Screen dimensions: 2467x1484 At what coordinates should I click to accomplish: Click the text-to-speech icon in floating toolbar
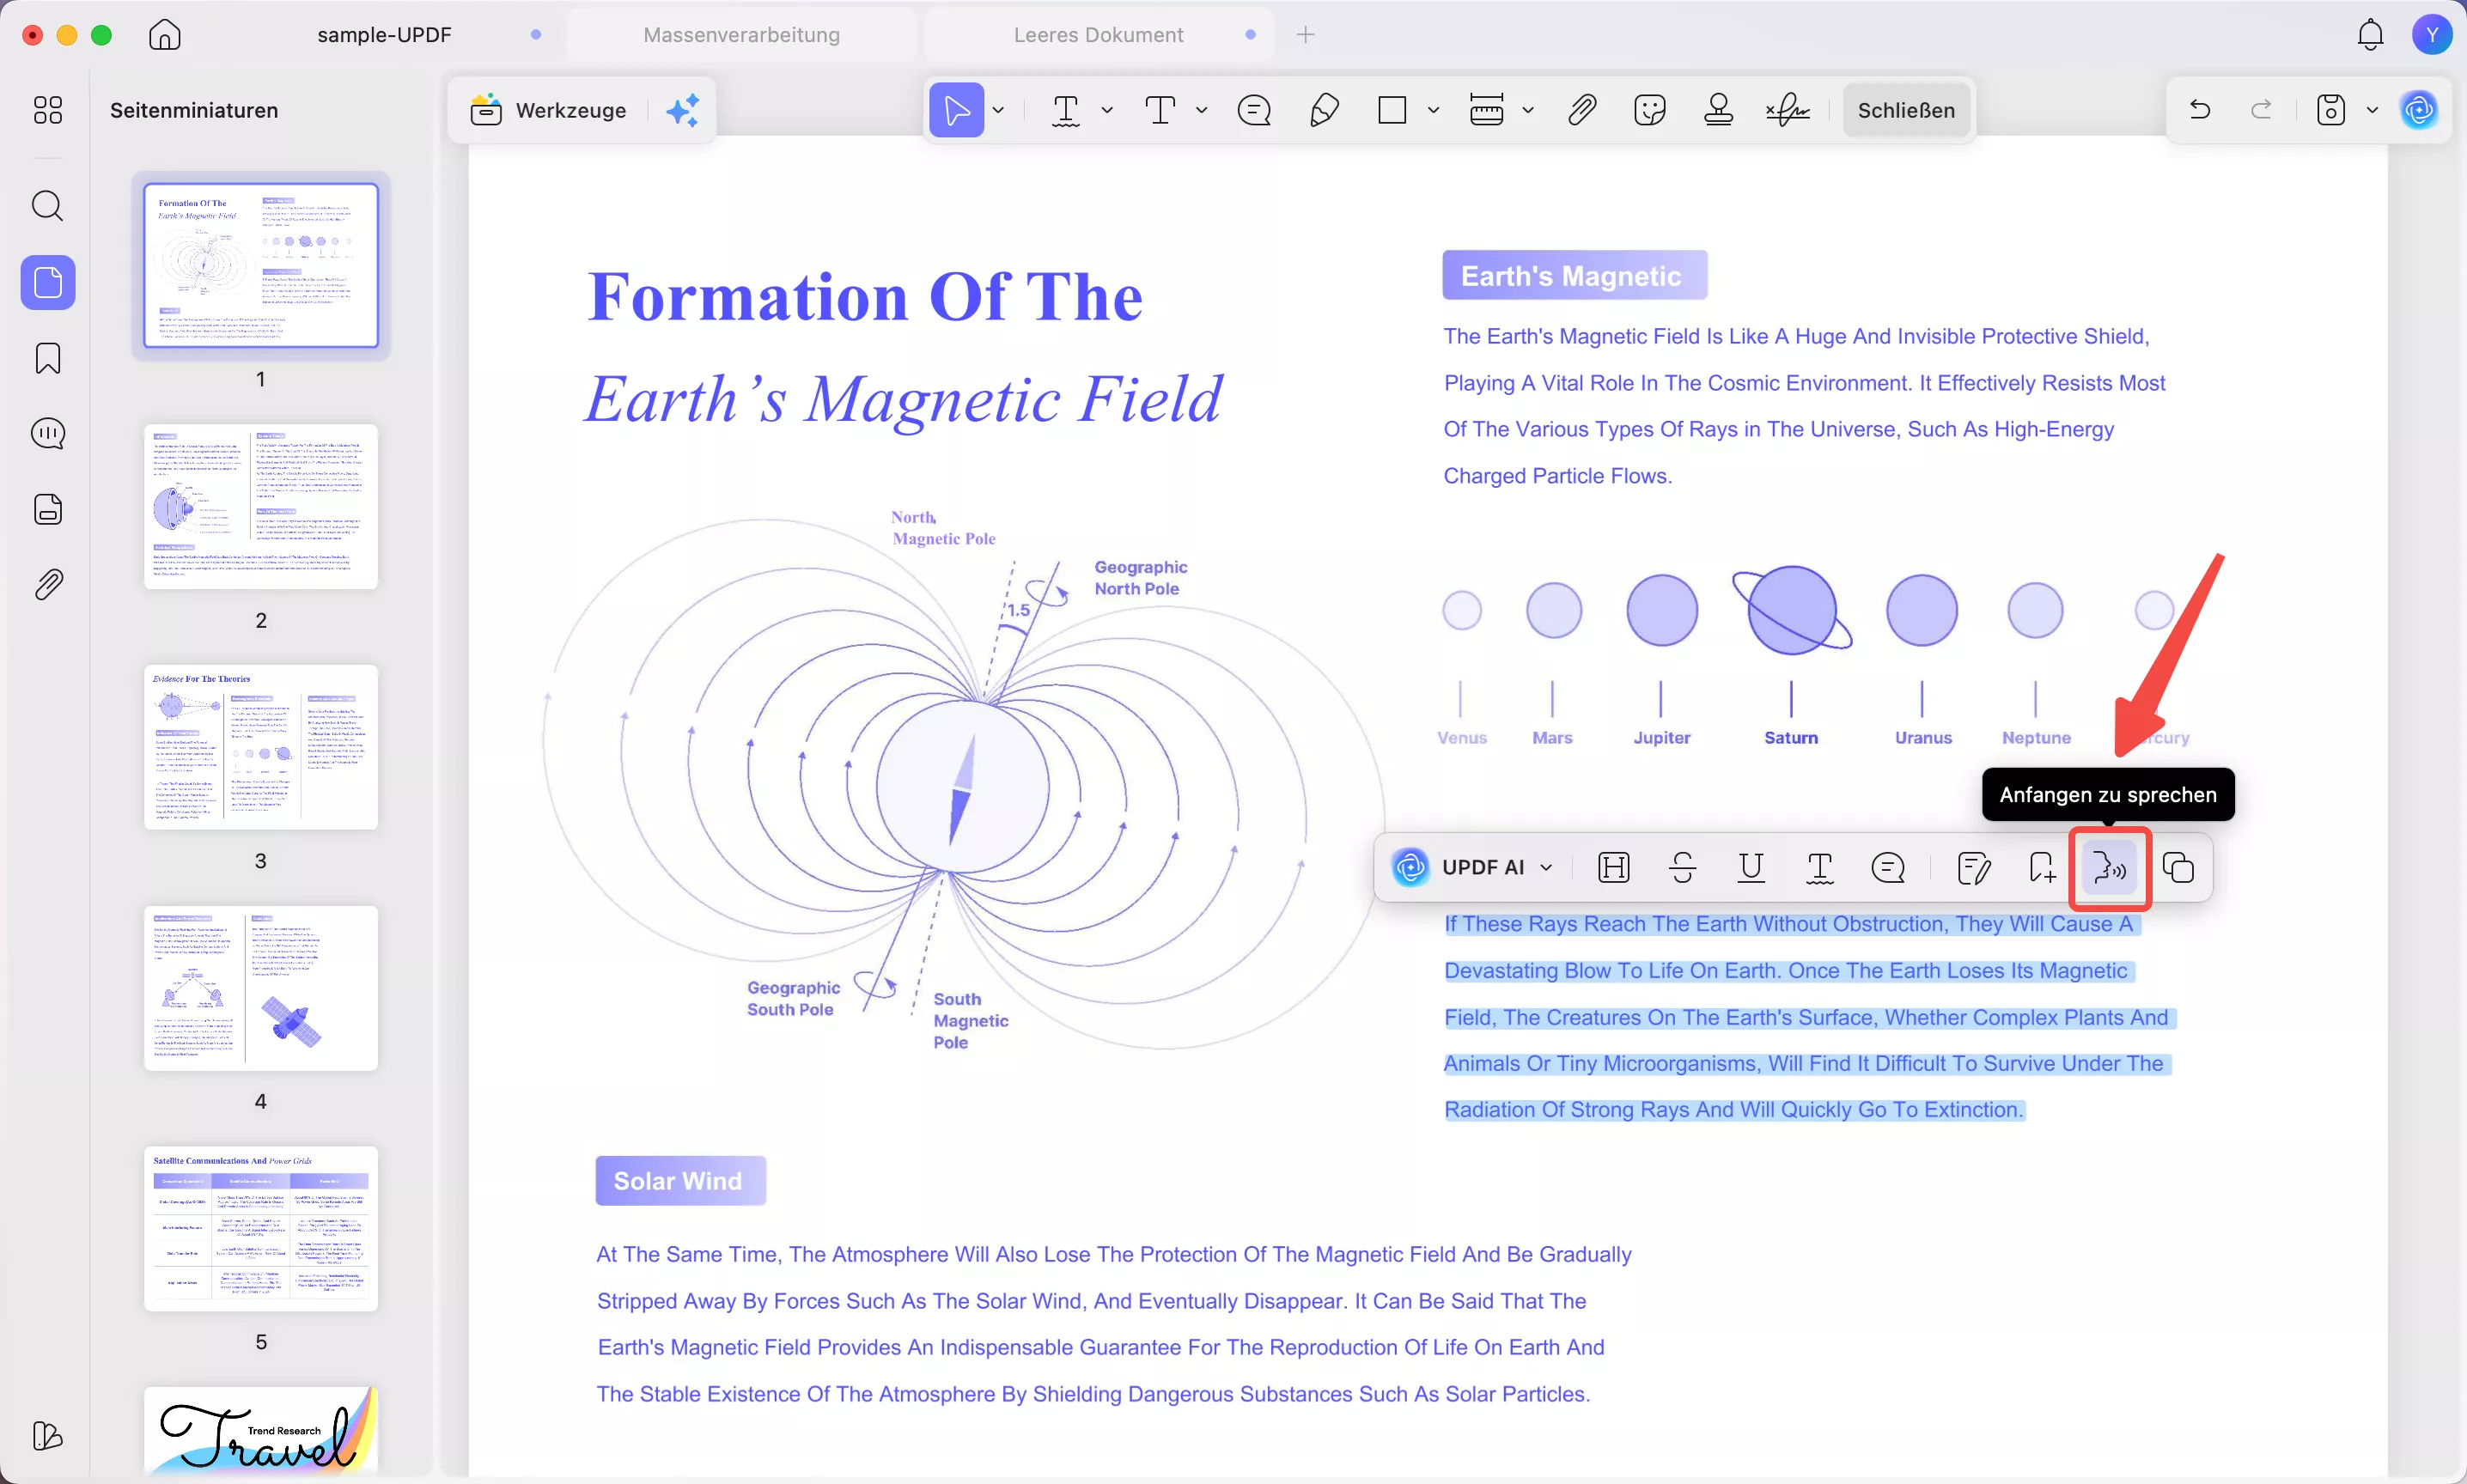[x=2109, y=867]
